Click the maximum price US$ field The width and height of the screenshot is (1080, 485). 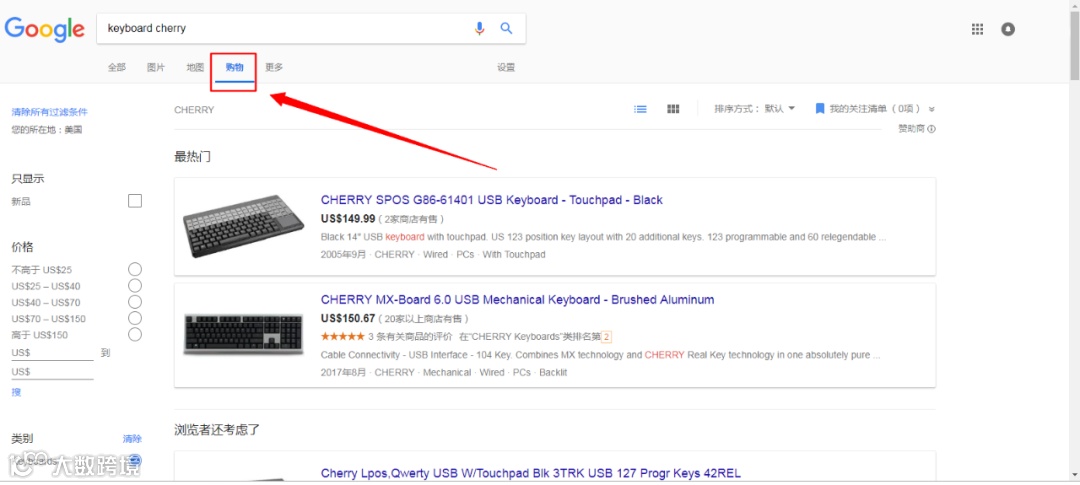click(52, 372)
